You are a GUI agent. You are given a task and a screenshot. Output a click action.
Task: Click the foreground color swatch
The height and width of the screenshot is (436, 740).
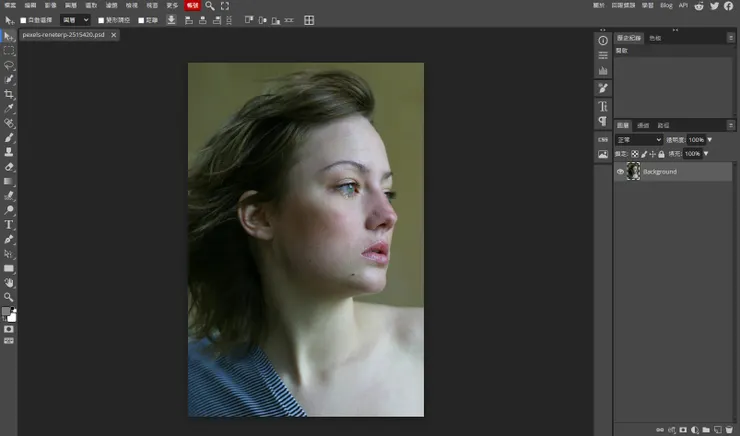[7, 312]
